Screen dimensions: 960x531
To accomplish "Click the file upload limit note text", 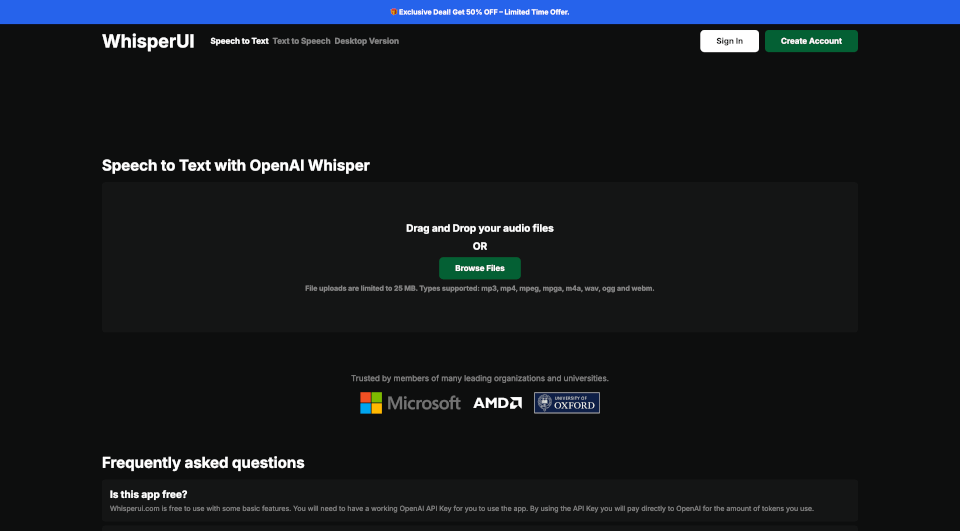I will point(480,288).
